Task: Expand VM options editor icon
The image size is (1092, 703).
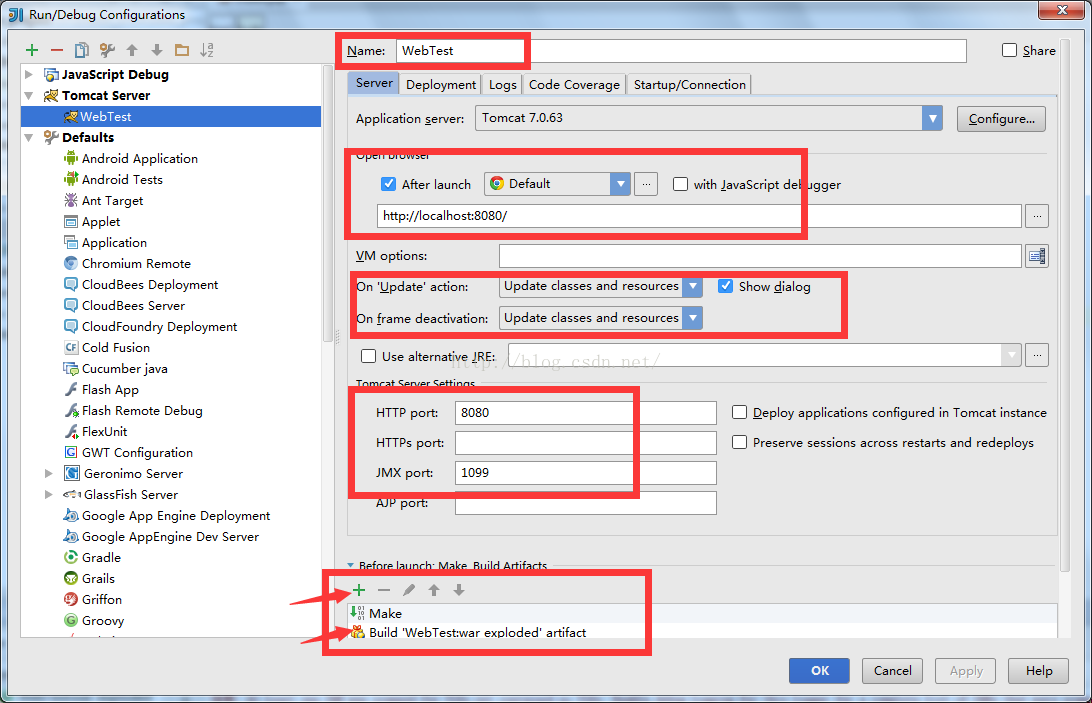Action: (1037, 256)
